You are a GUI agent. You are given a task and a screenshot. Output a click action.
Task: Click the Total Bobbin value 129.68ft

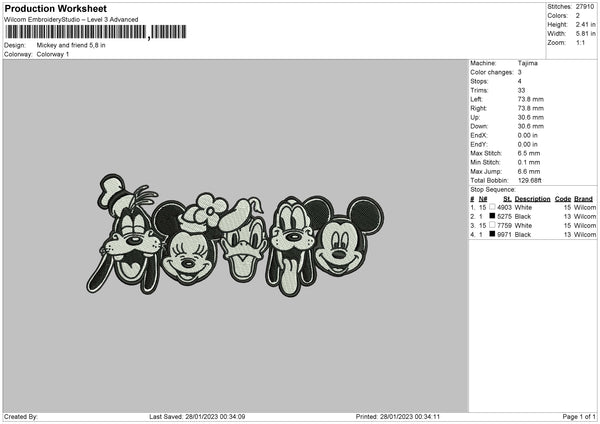click(x=529, y=180)
